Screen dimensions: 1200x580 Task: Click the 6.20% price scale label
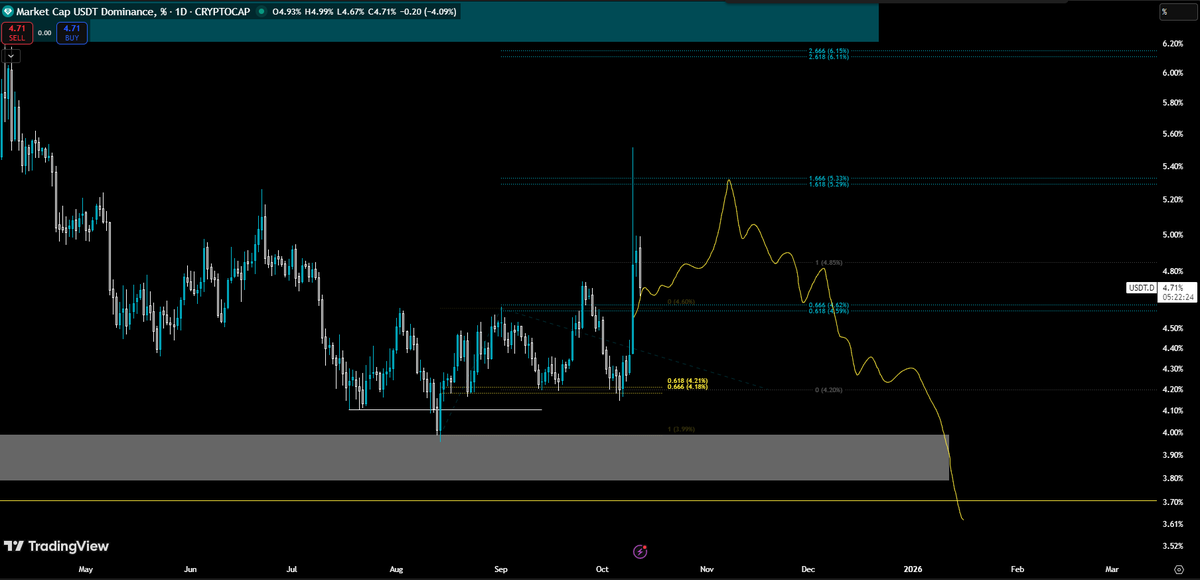pos(1174,43)
